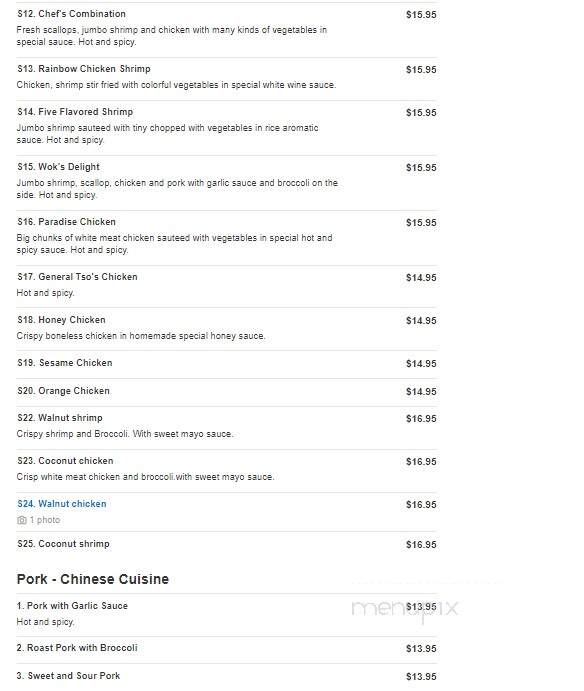Click the Pork - Chinese Cuisine heading
584x691 pixels.
(x=93, y=579)
